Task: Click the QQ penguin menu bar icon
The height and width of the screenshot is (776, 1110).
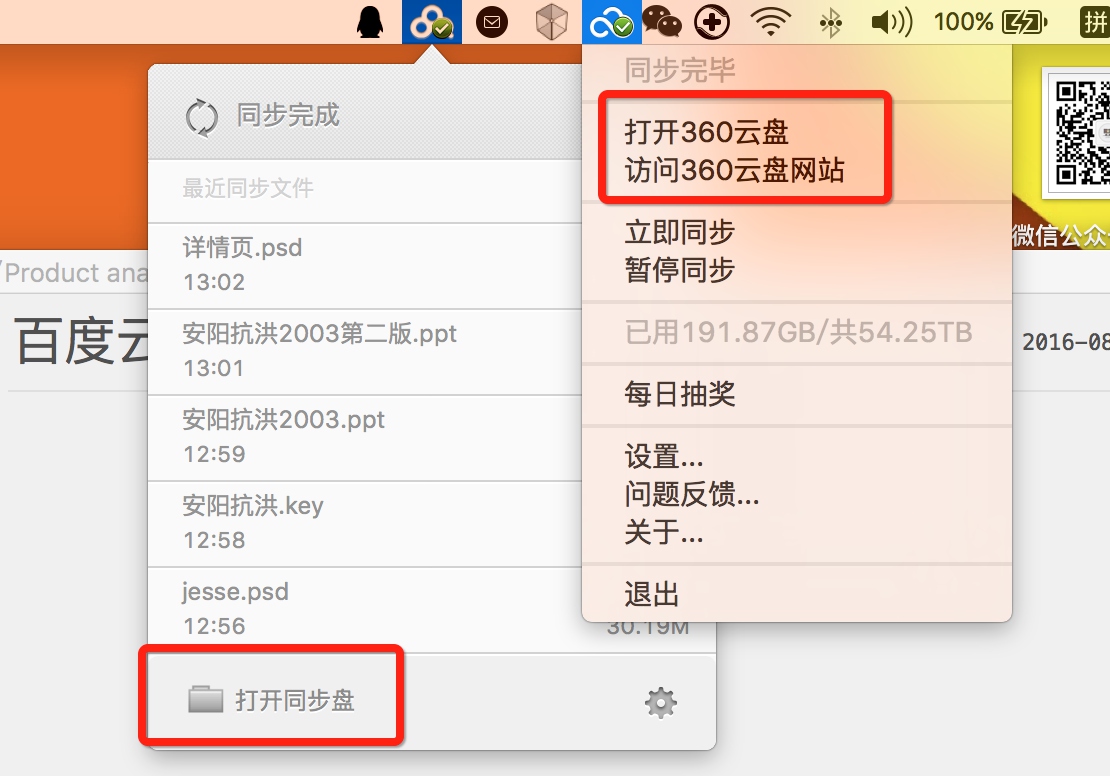Action: (x=370, y=22)
